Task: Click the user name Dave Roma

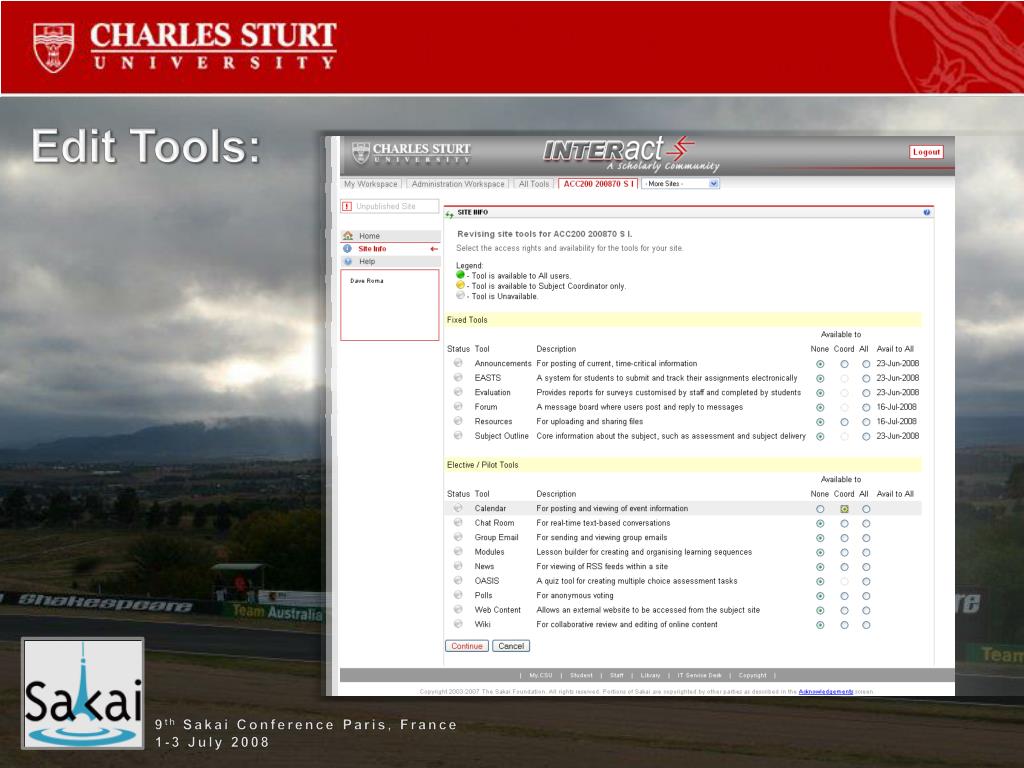Action: 366,281
